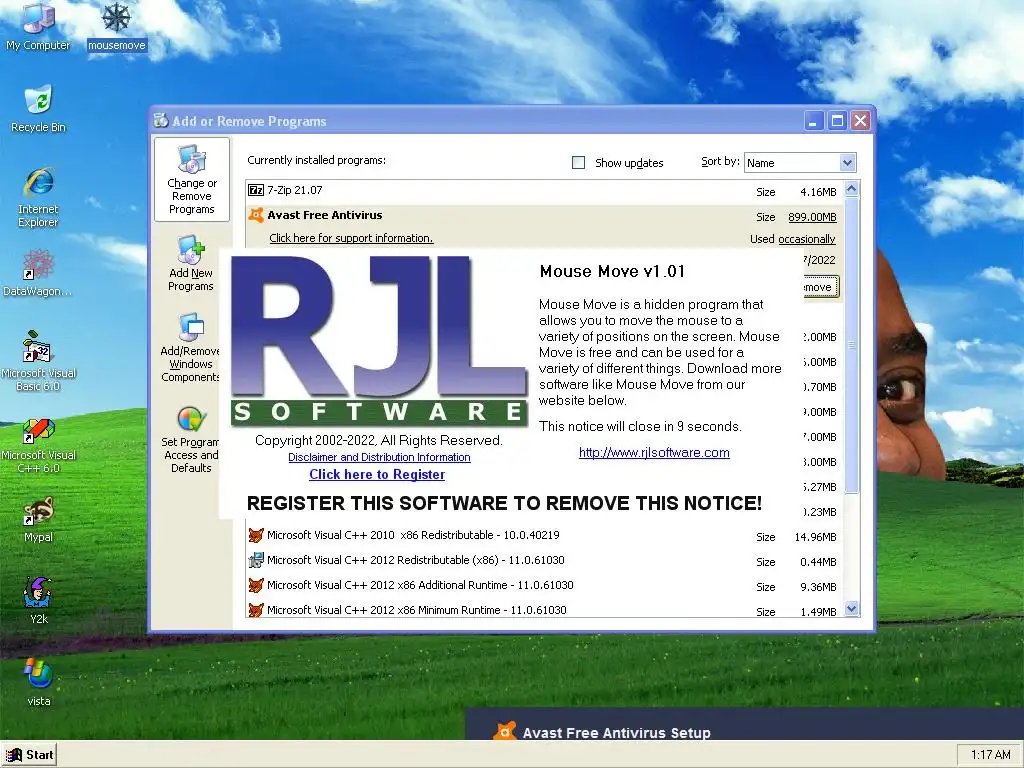Open Click here for support information link
Screen dimensions: 1024x768
pyautogui.click(x=351, y=238)
